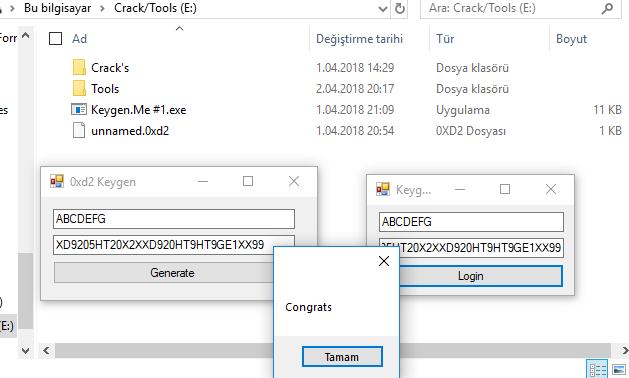
Task: Click the 0XD2 Dosyası type cell
Action: [x=471, y=131]
